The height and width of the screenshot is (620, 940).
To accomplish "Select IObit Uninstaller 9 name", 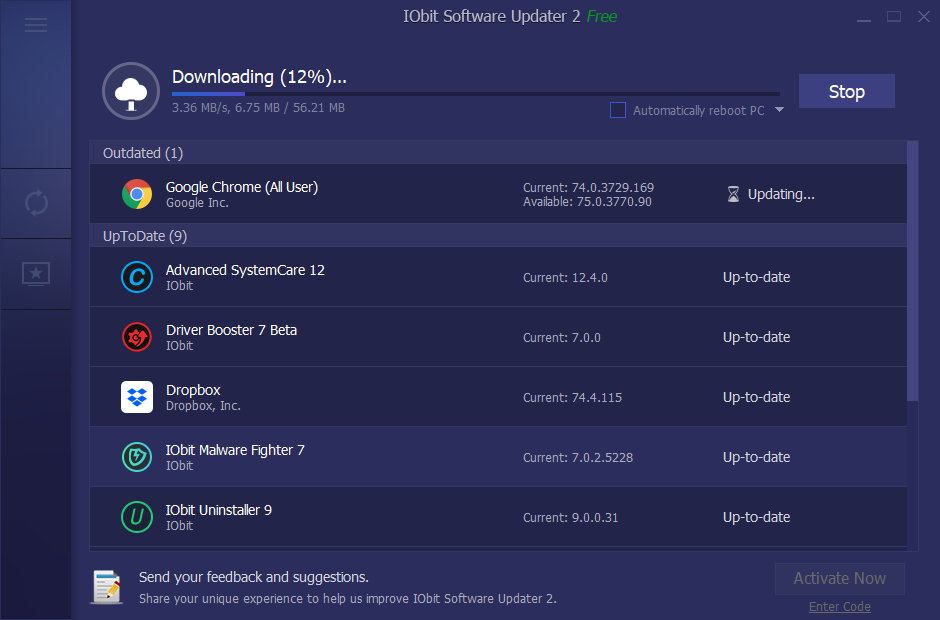I will [219, 510].
